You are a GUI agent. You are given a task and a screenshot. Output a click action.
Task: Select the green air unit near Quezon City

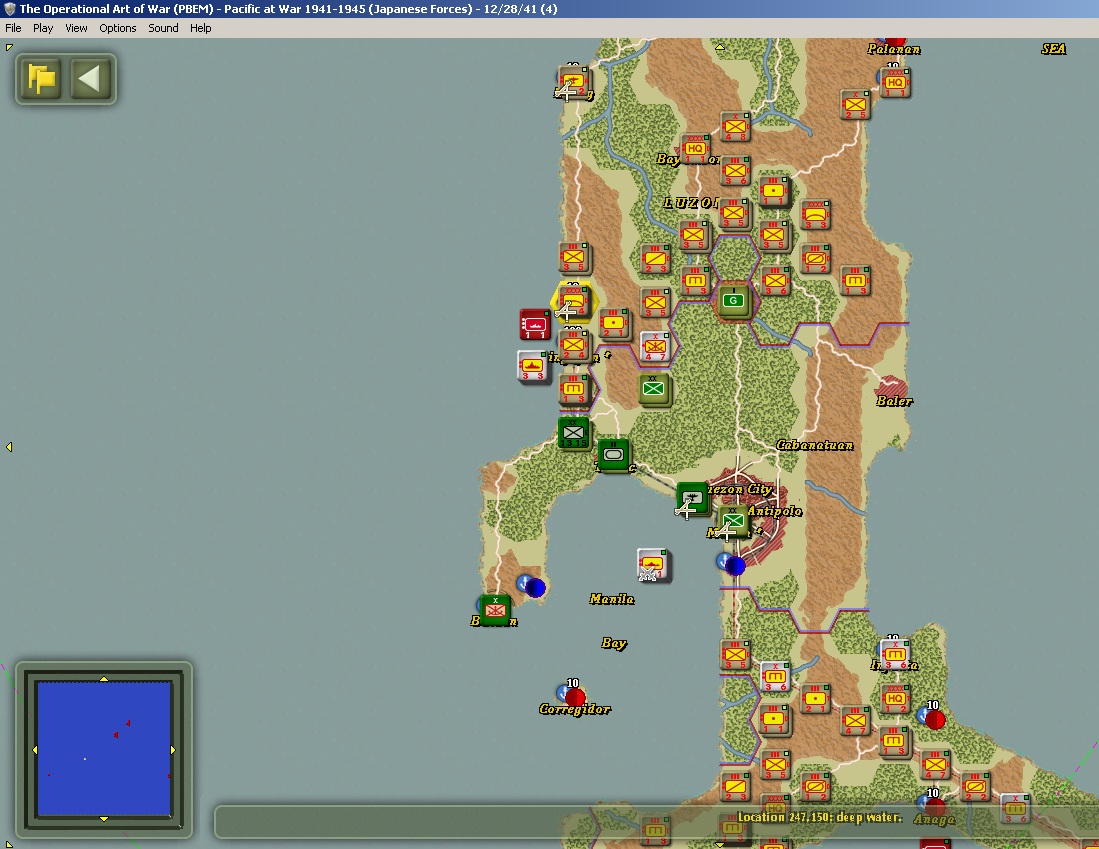(x=692, y=498)
